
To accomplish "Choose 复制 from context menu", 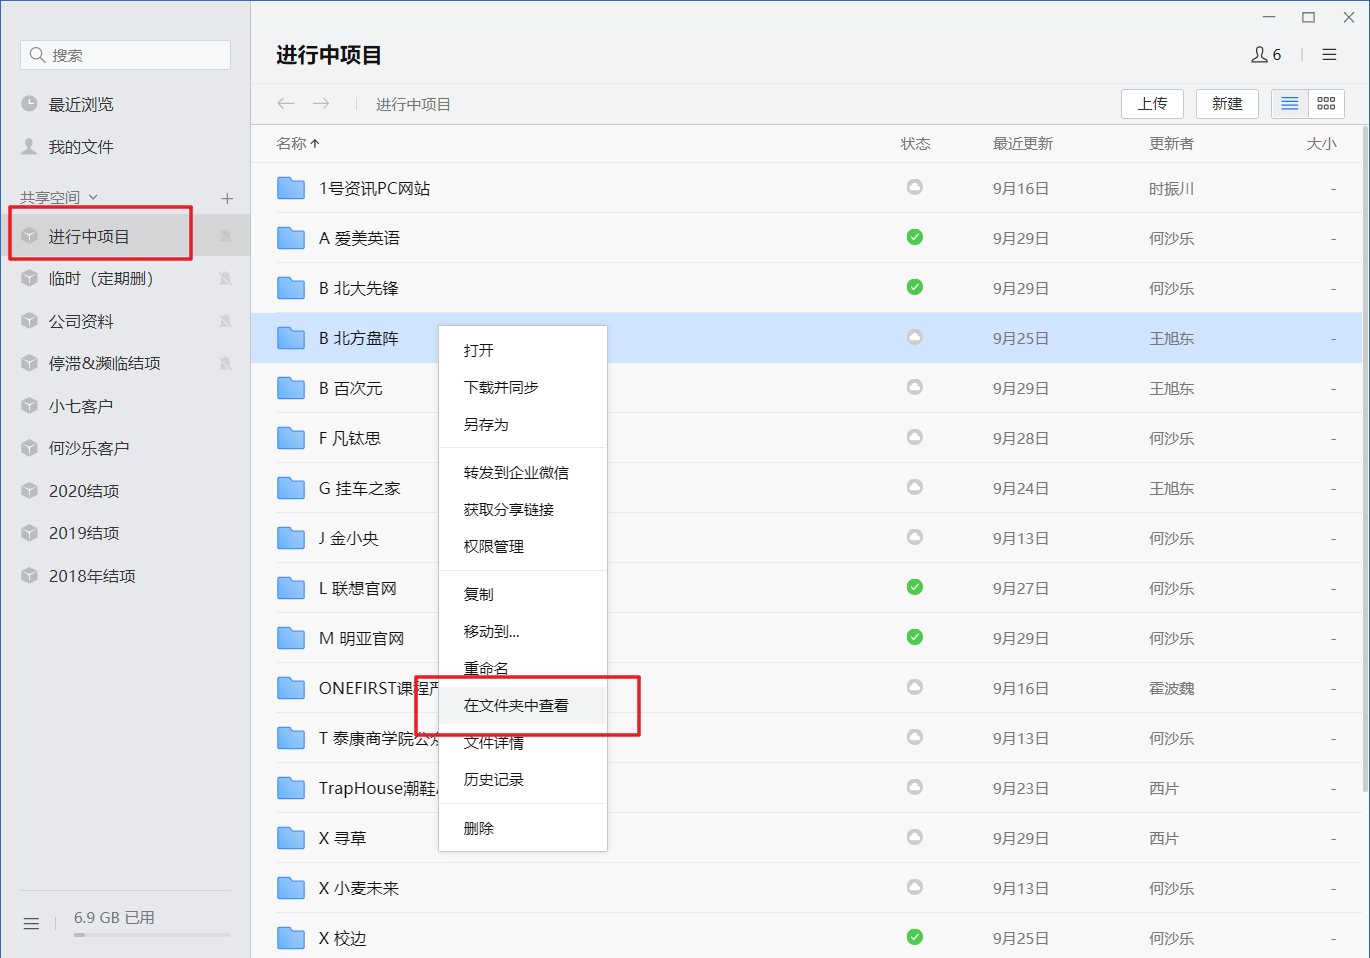I will (523, 594).
